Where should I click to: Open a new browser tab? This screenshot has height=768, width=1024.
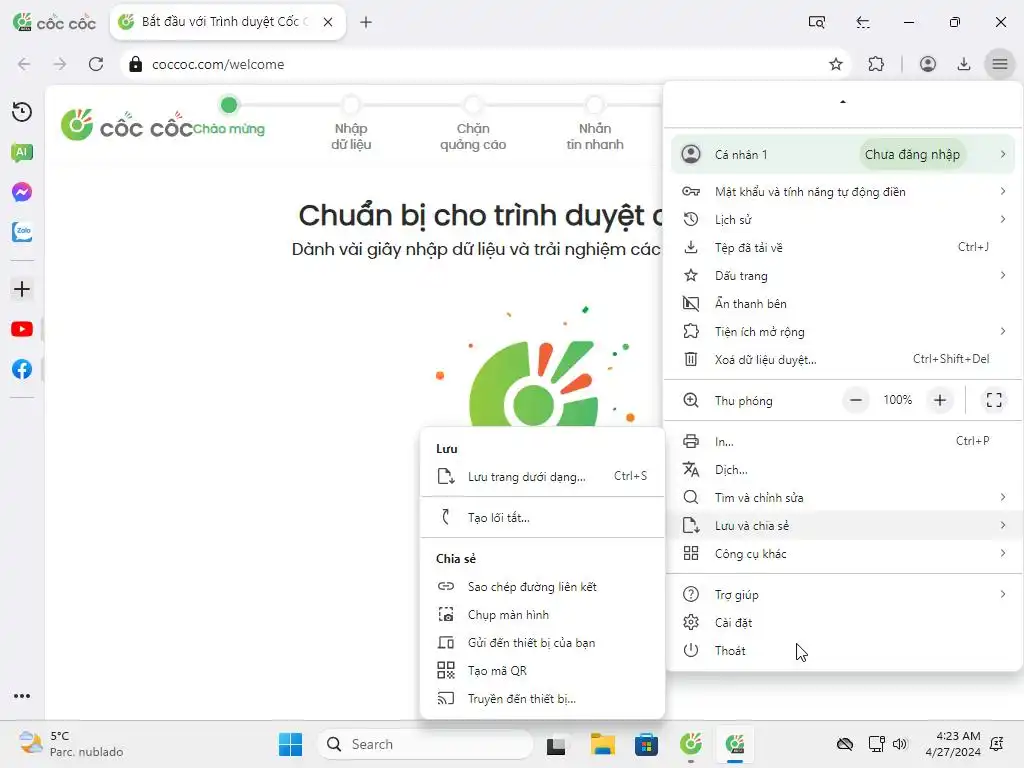(366, 22)
